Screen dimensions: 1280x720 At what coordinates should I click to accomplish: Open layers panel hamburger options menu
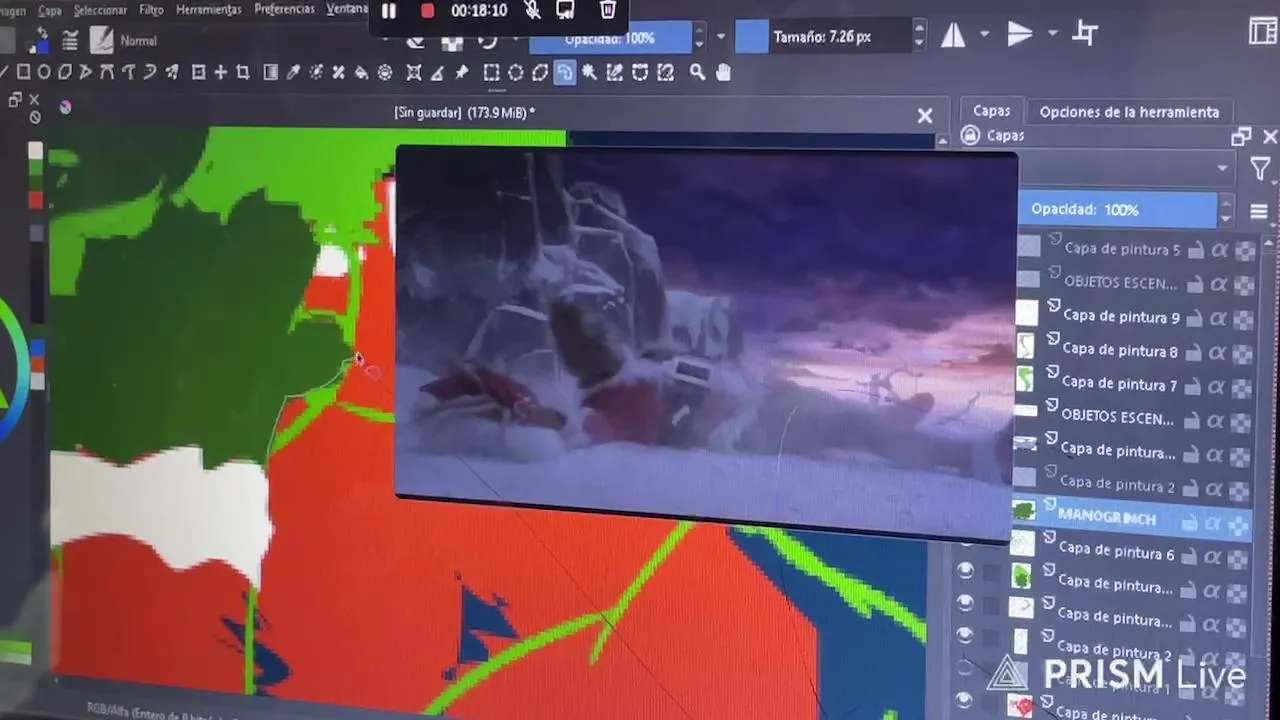coord(1259,212)
